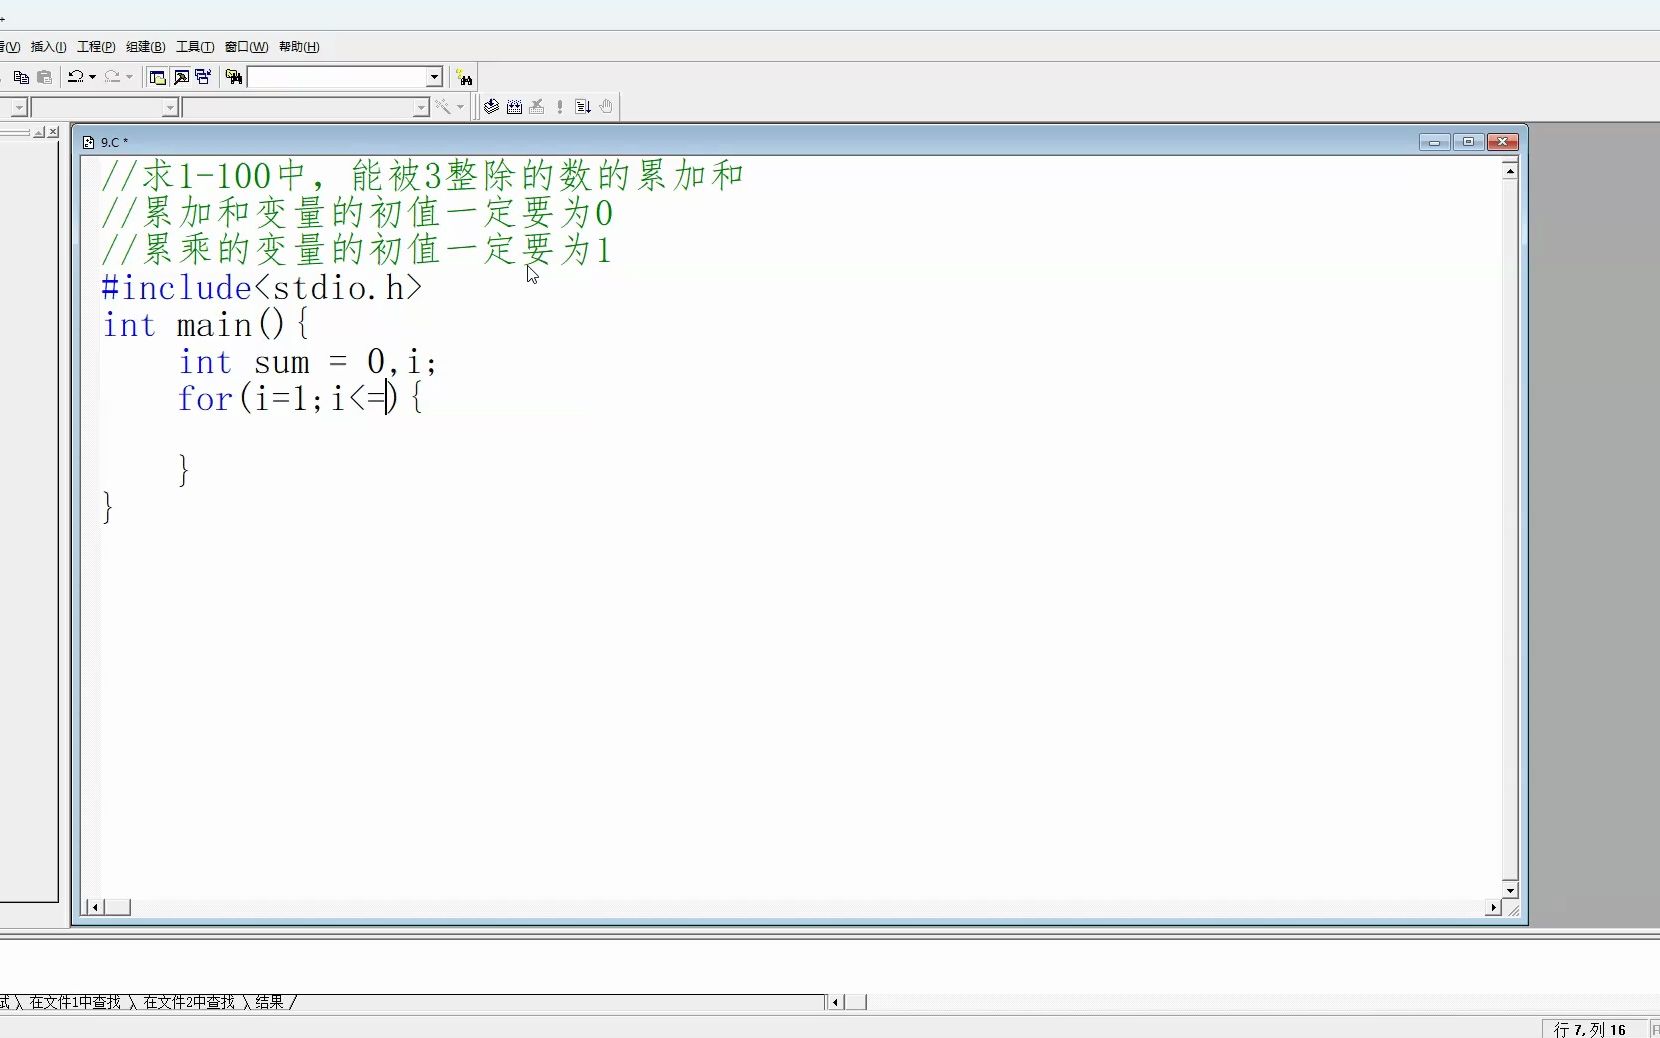Switch to the 在文件1中查找 output tab
1660x1038 pixels.
tap(75, 1002)
